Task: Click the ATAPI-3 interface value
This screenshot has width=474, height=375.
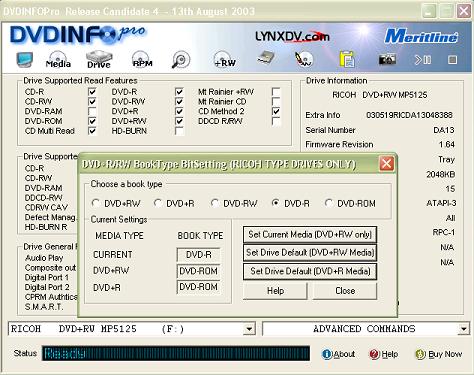Action: [441, 203]
